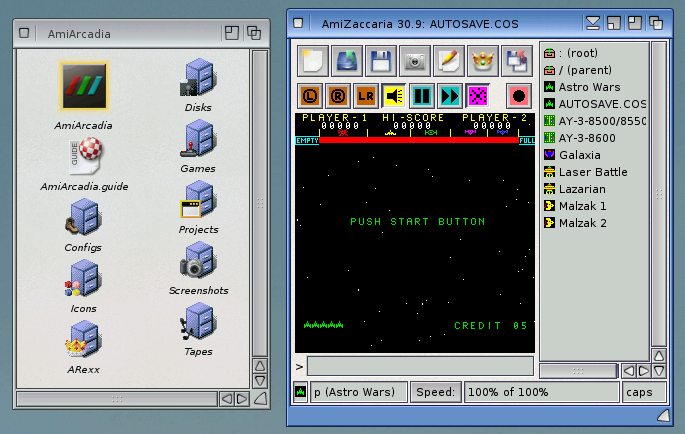
Task: Go to the / (parent) directory entry
Action: click(x=591, y=70)
